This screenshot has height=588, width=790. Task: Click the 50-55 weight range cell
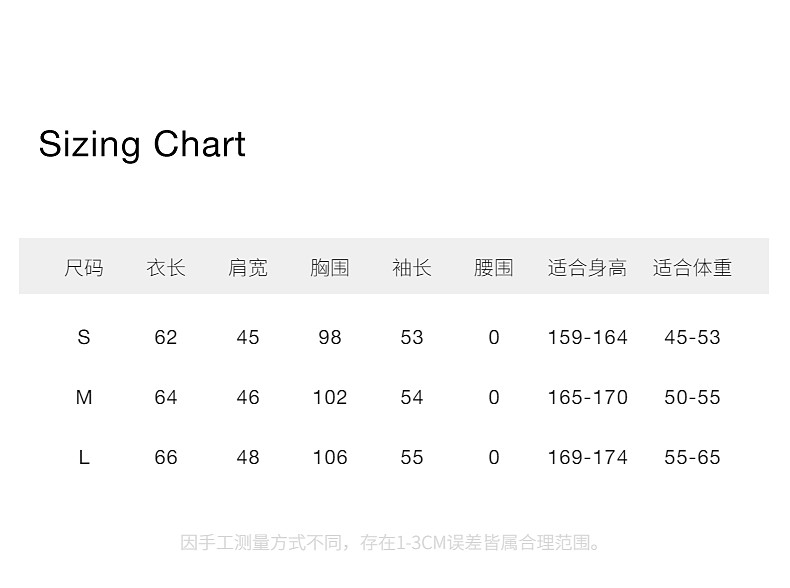692,398
